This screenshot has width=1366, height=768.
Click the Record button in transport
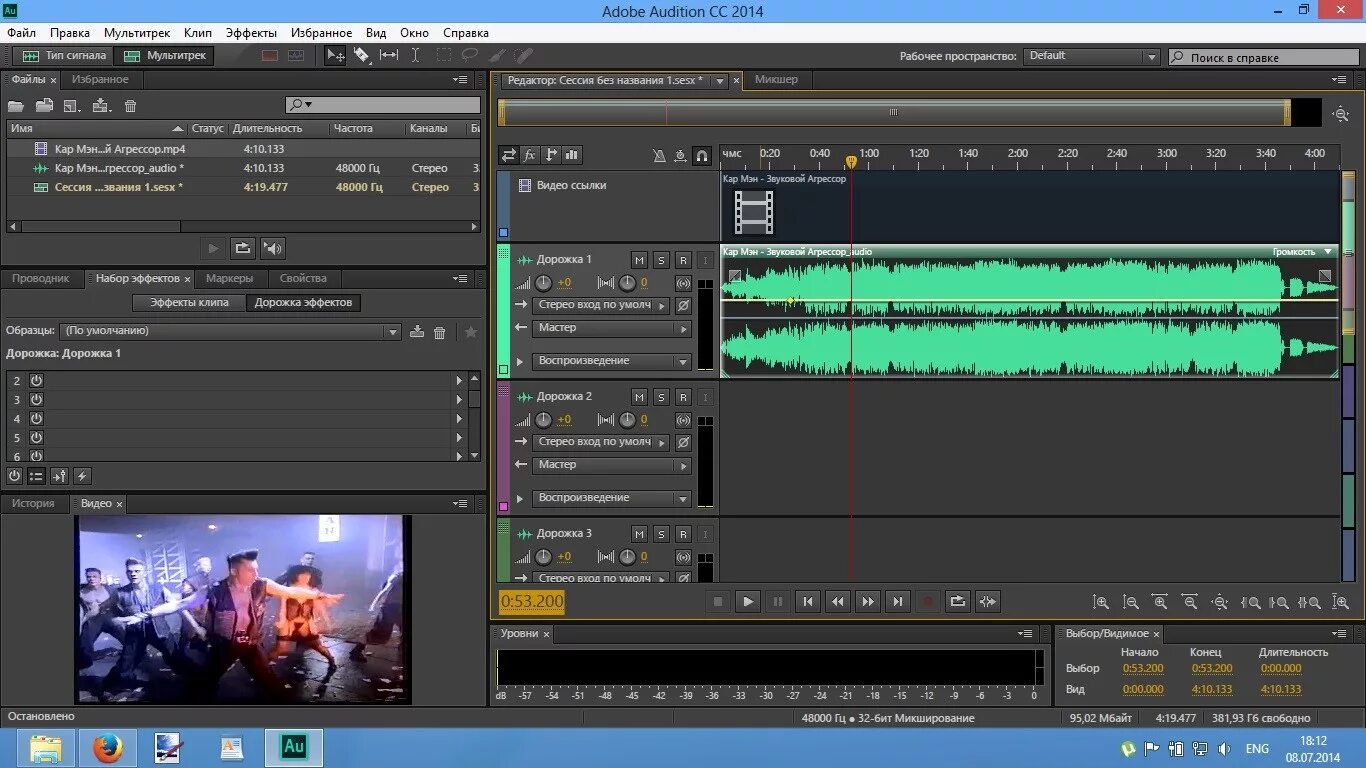pos(927,601)
